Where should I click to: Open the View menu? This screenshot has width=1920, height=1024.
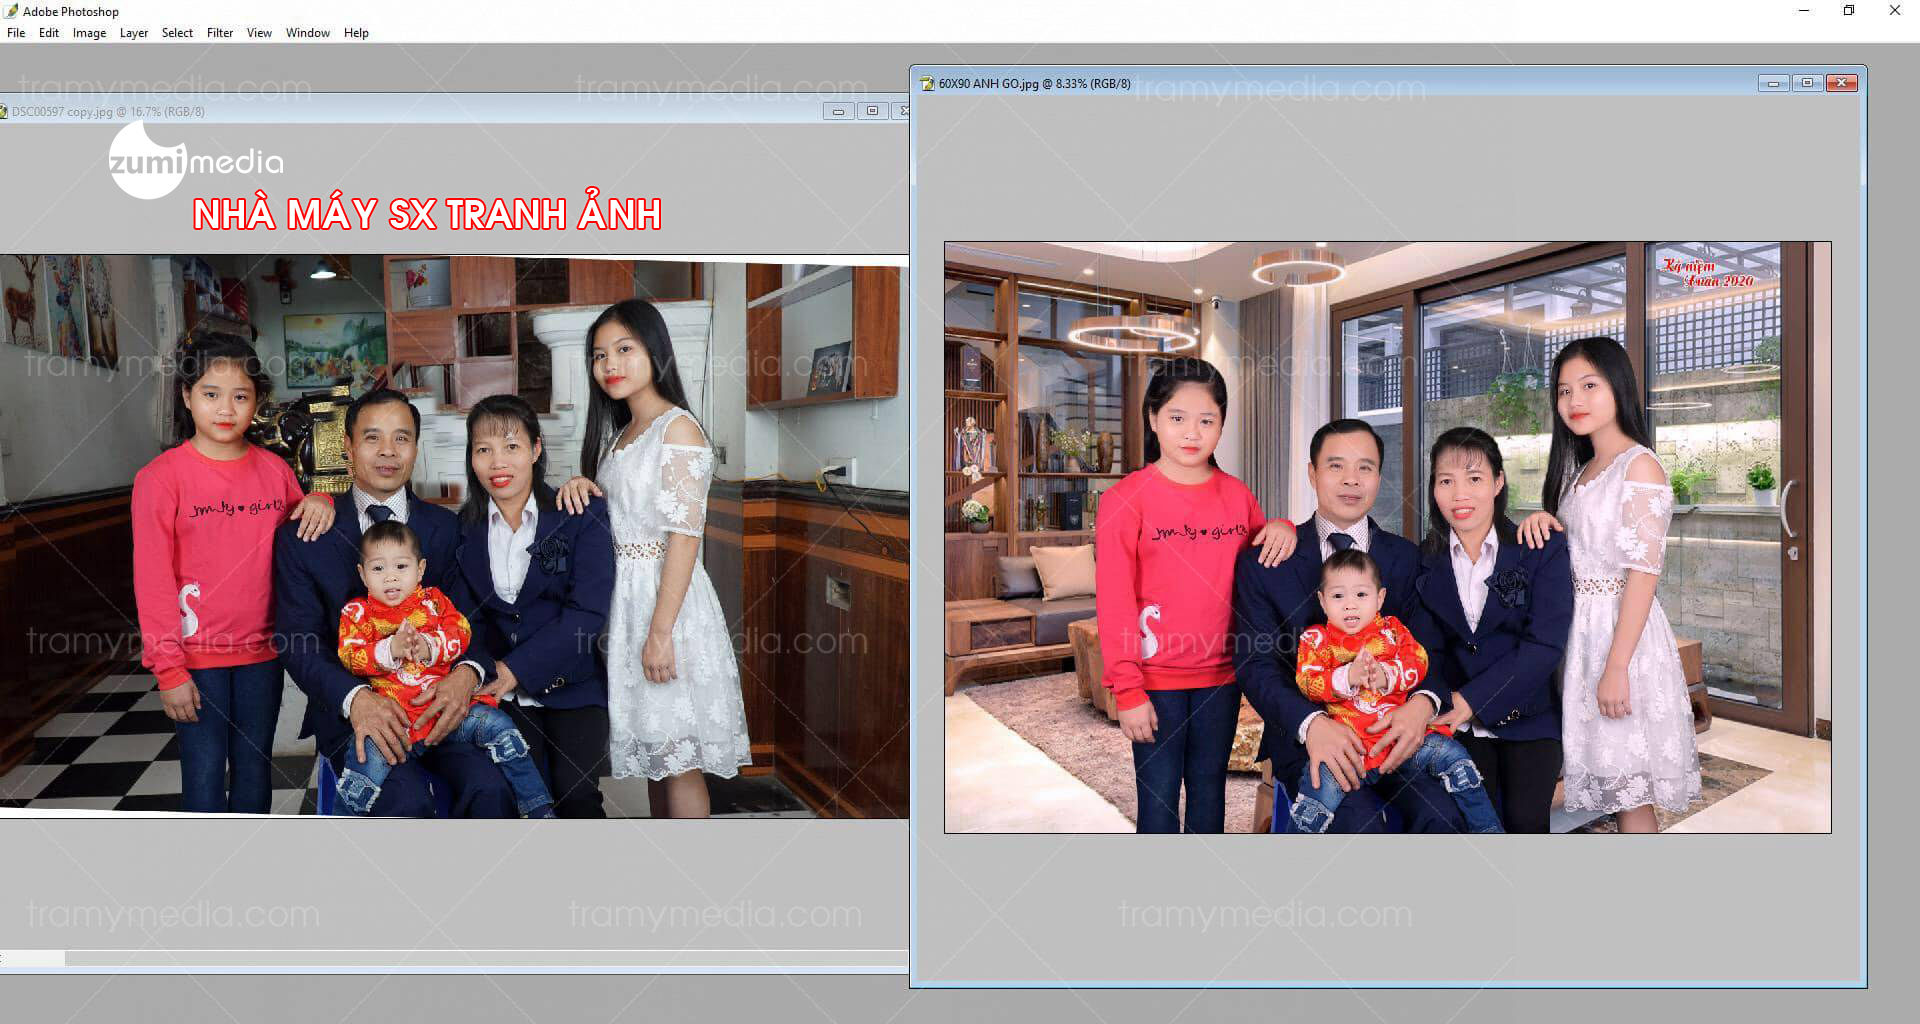pyautogui.click(x=259, y=33)
